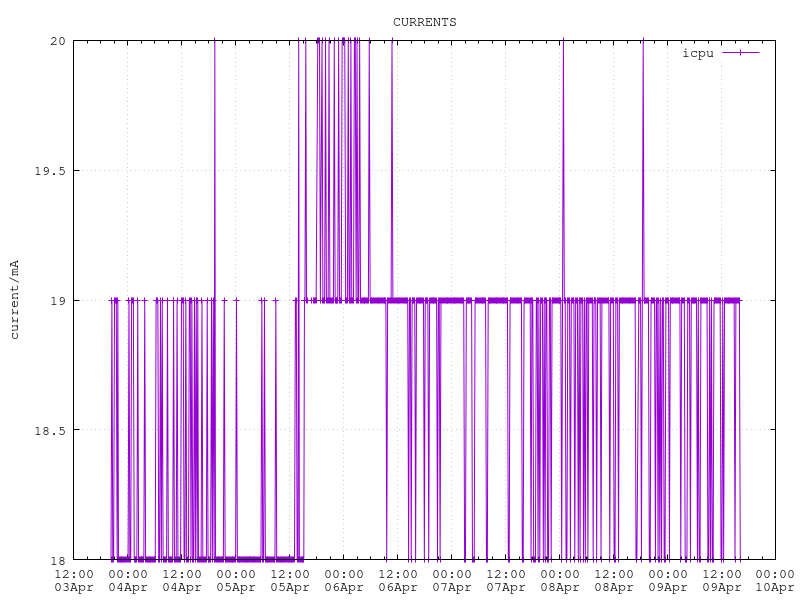This screenshot has height=600, width=800.
Task: Click the 00:00 08Apr x-axis label
Action: coord(560,581)
